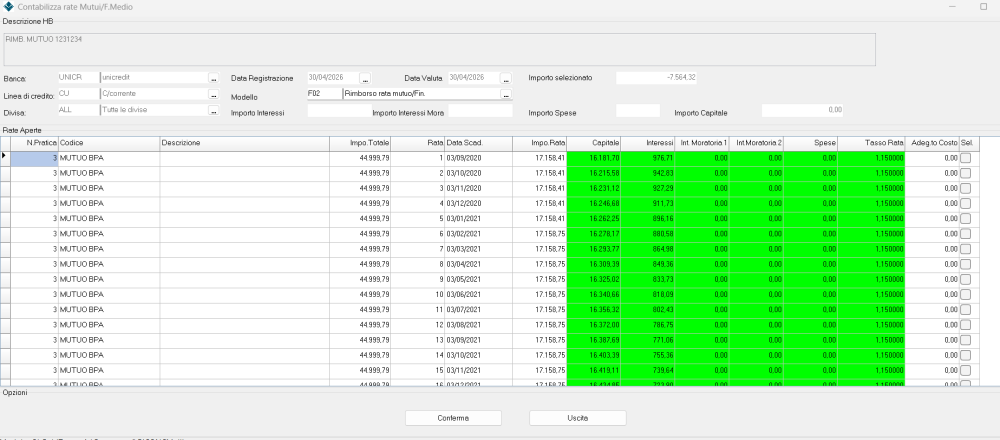
Task: Click the Int.Moratoria 1 column header
Action: point(702,143)
